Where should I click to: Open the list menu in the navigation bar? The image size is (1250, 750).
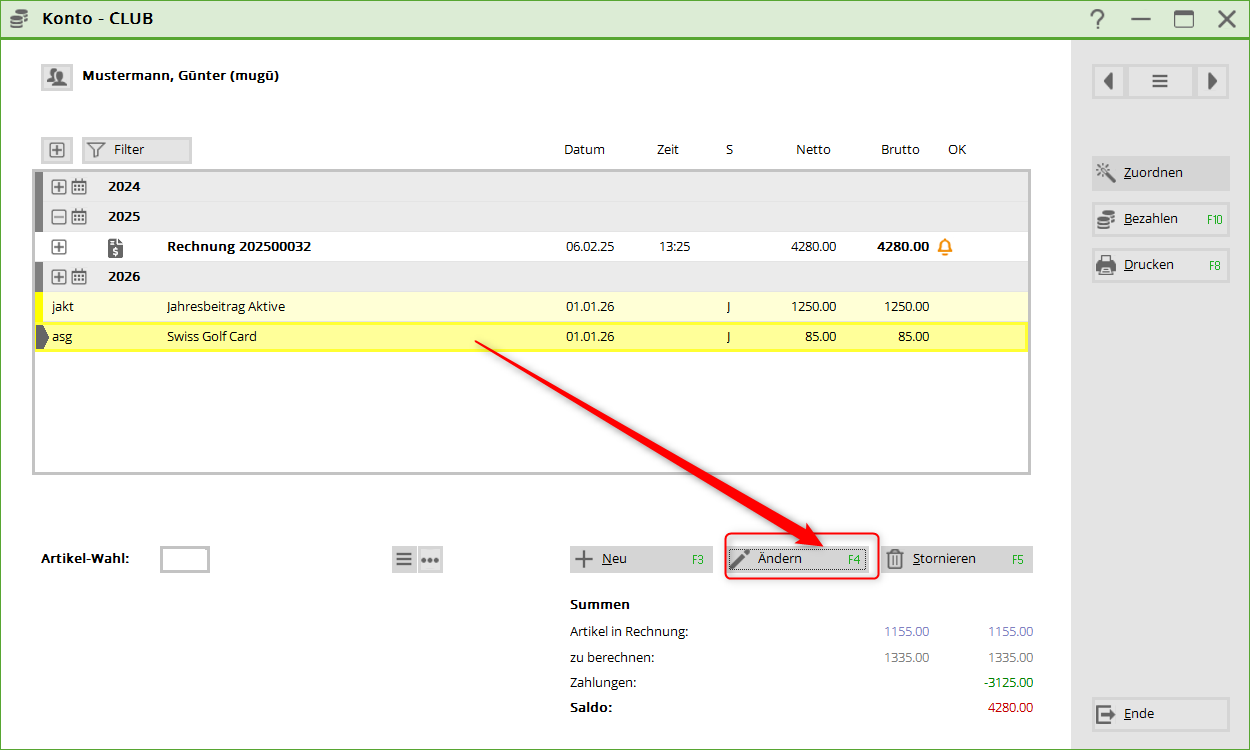(x=1160, y=82)
